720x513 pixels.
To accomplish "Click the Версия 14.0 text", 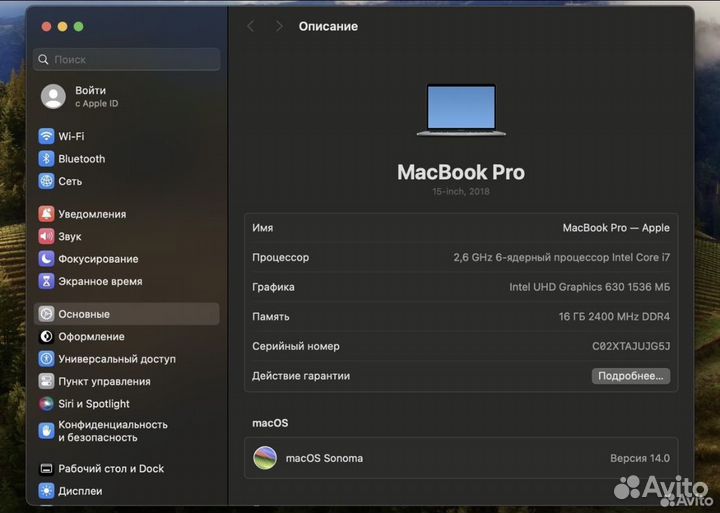I will [640, 458].
